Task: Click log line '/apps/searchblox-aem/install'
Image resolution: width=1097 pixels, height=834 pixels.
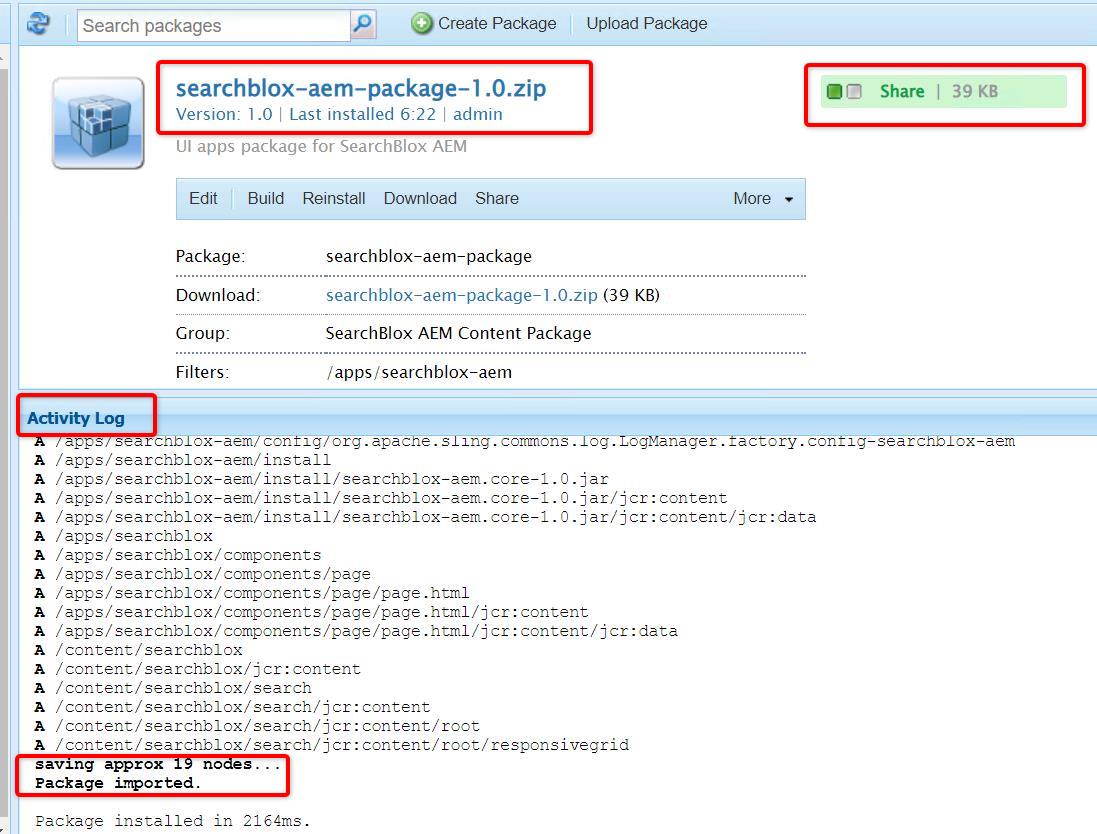Action: [192, 460]
